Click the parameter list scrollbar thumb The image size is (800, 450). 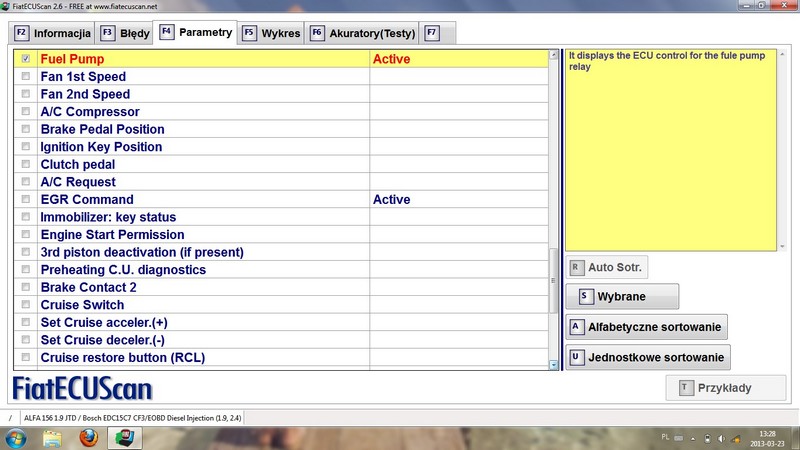554,281
